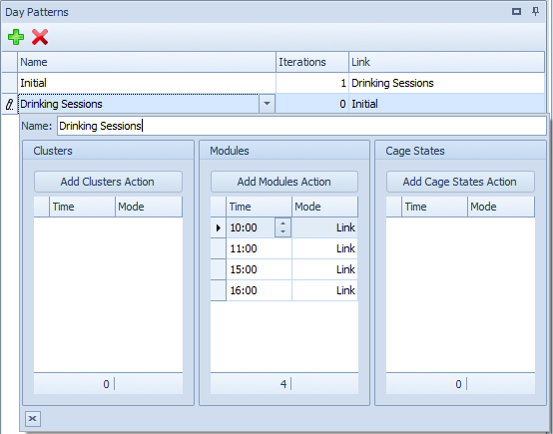Viewport: 553px width, 434px height.
Task: Delete day pattern with red X icon
Action: coord(40,37)
